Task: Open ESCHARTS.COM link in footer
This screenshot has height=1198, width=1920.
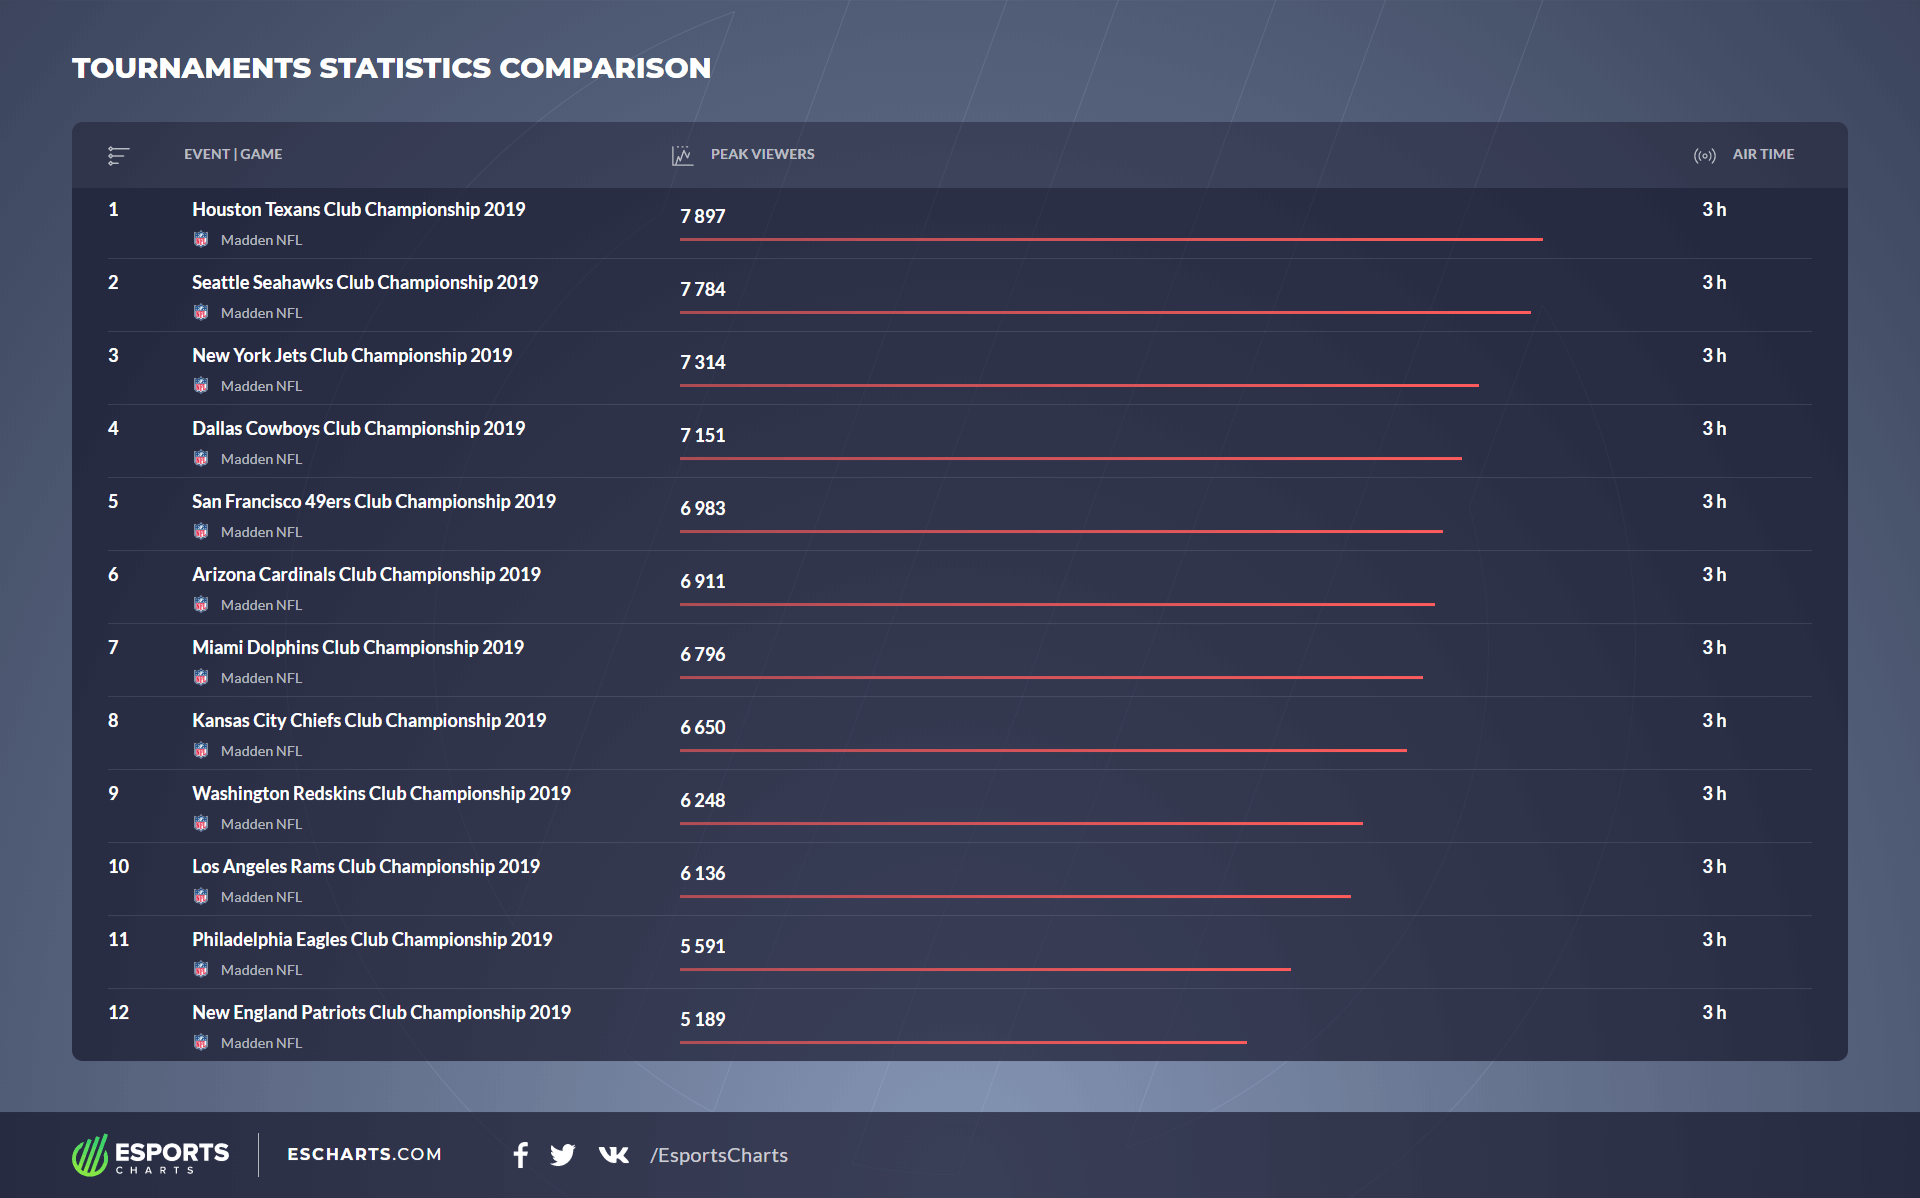Action: tap(364, 1154)
